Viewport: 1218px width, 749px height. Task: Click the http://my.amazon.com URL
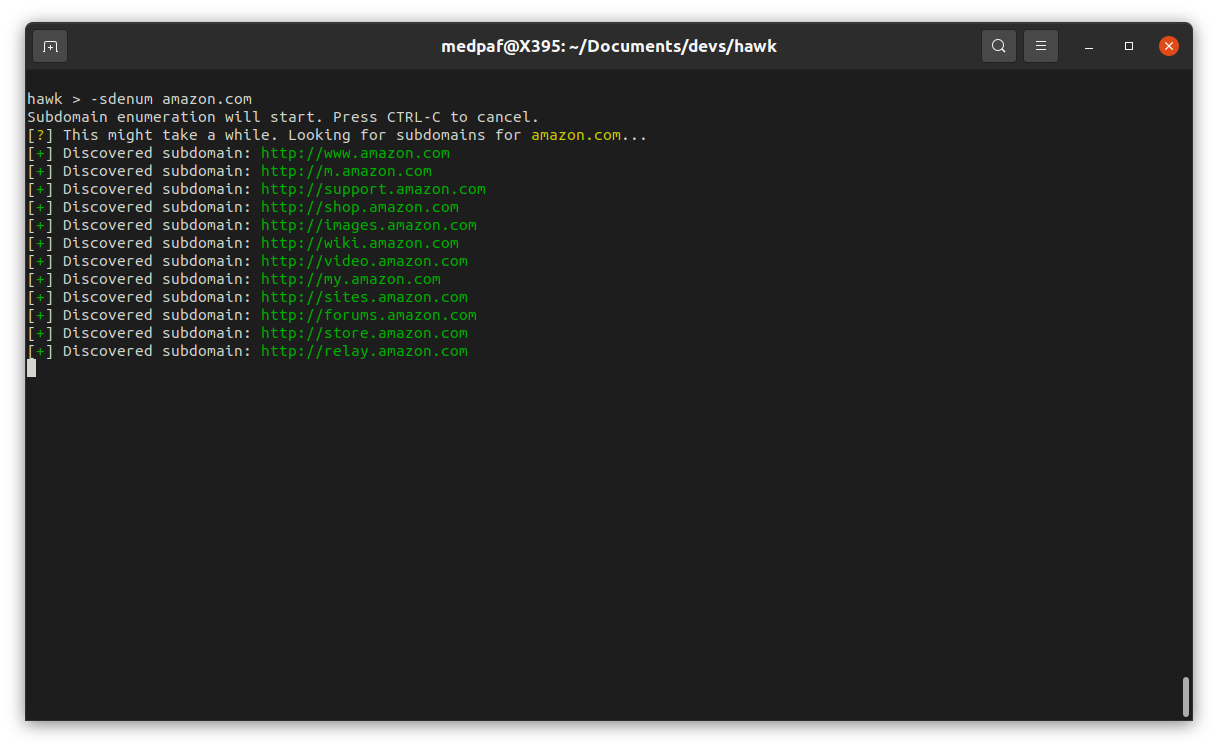coord(350,279)
